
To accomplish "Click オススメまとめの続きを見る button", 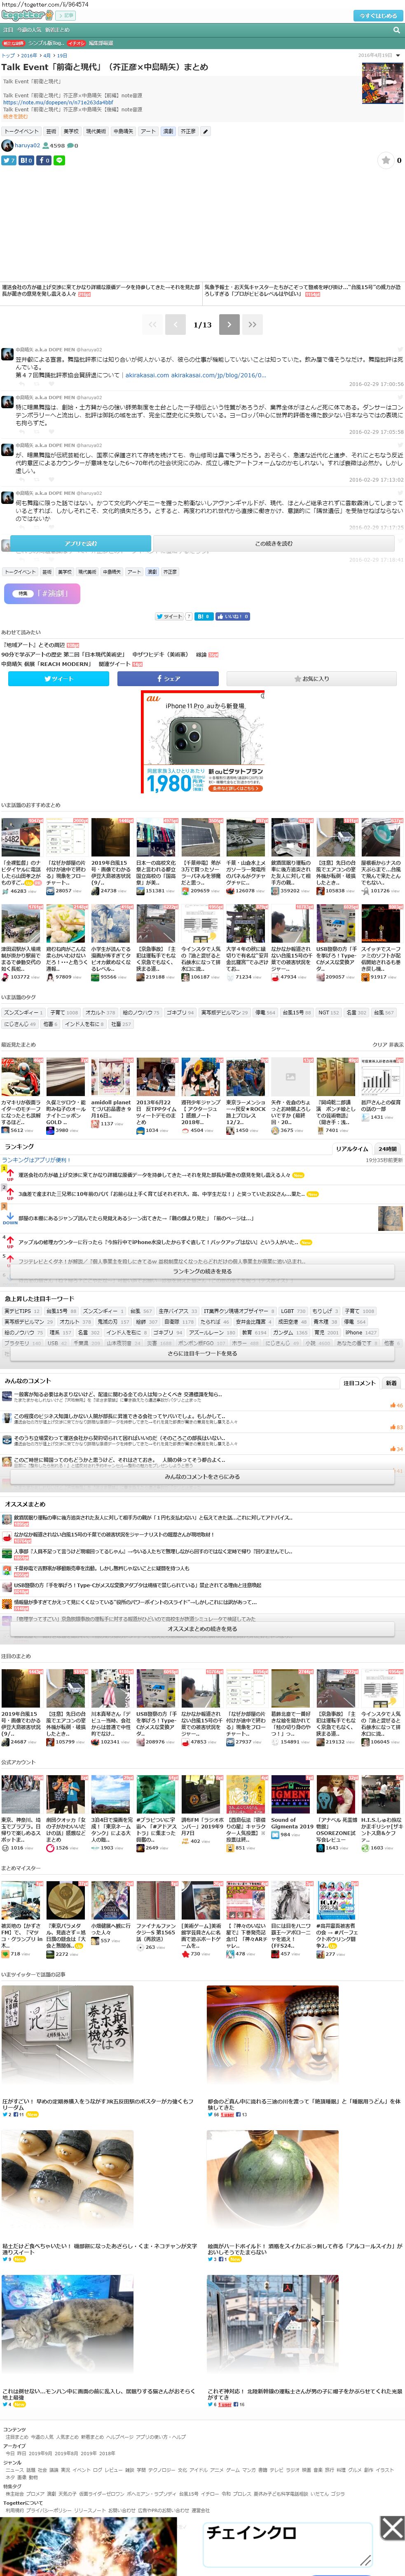I will click(202, 1628).
